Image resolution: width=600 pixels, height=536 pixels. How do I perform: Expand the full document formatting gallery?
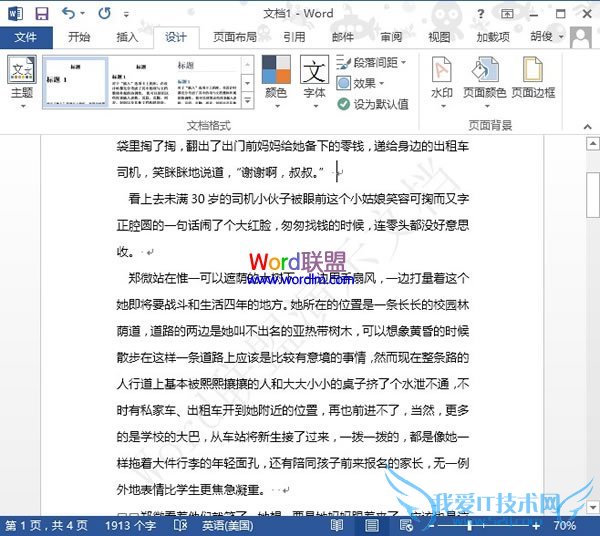[x=248, y=101]
